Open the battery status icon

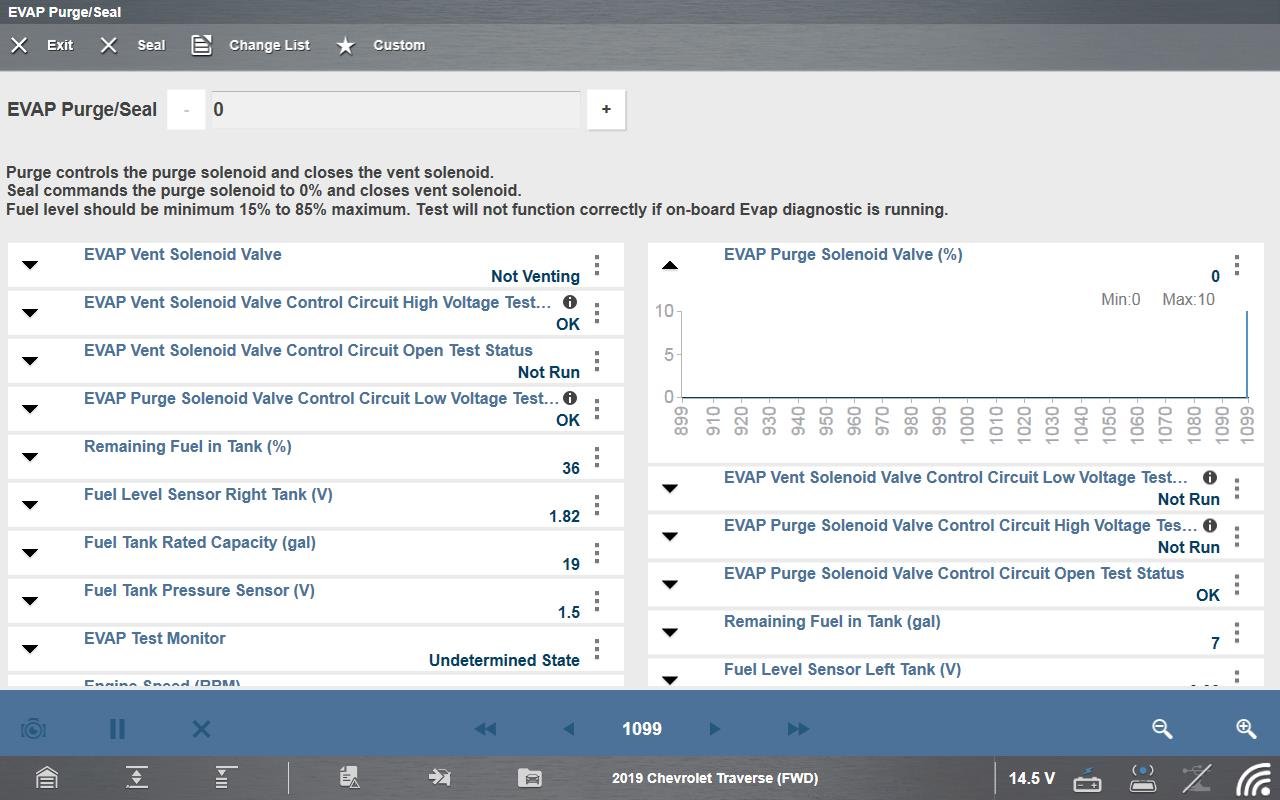point(1087,779)
